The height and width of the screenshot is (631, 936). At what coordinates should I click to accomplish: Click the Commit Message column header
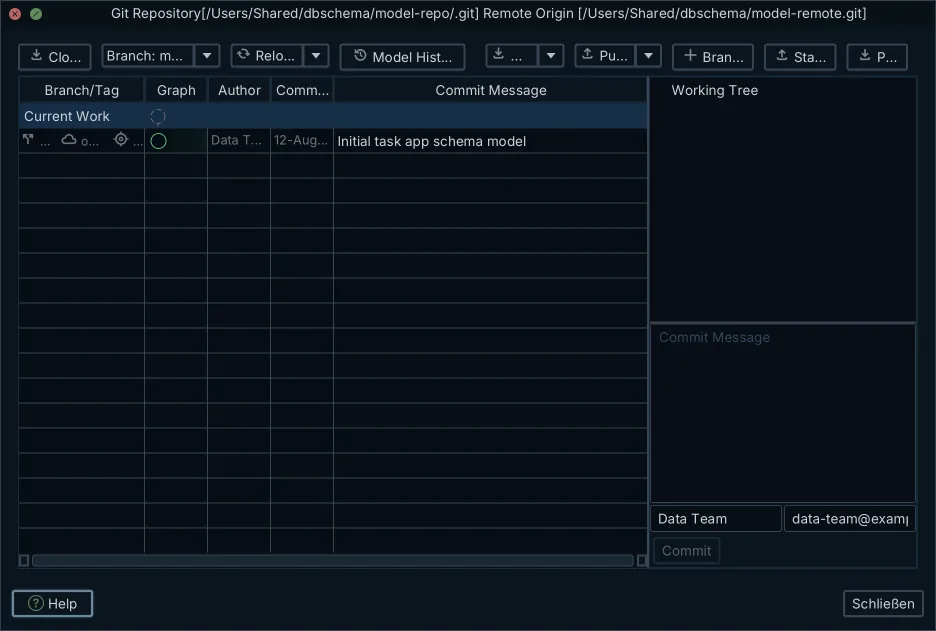pos(491,90)
